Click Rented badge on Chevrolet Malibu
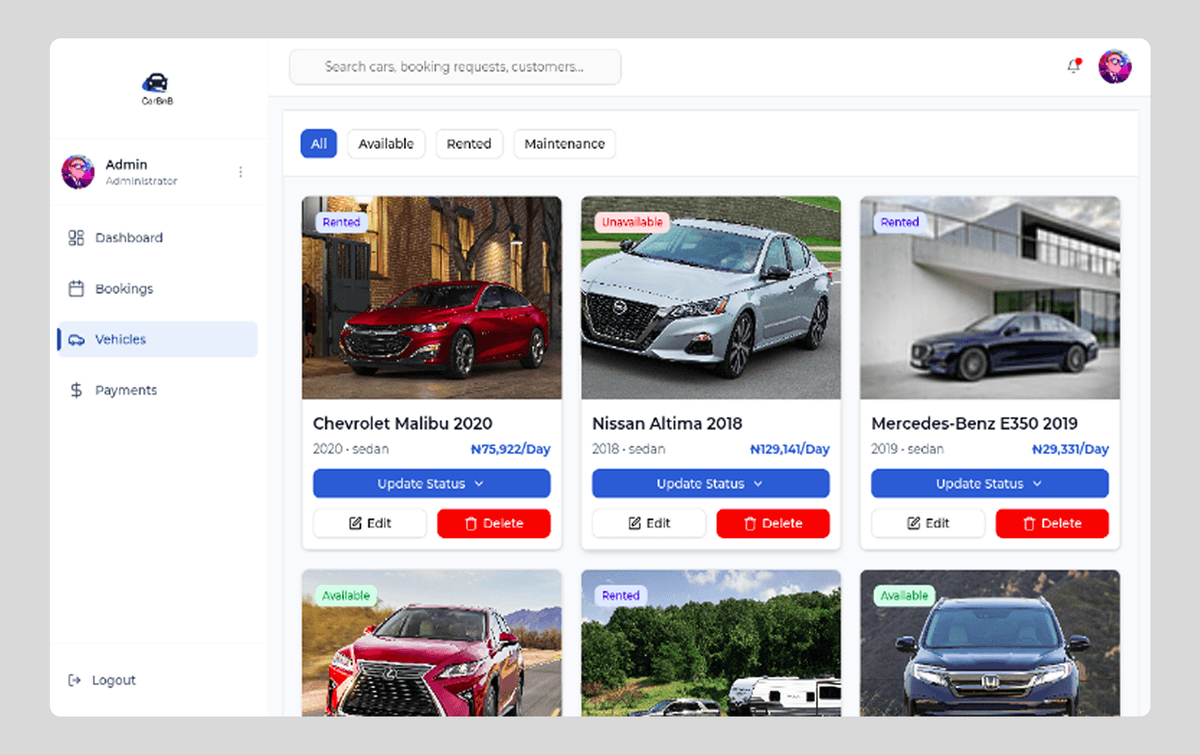The height and width of the screenshot is (755, 1200). click(x=342, y=222)
